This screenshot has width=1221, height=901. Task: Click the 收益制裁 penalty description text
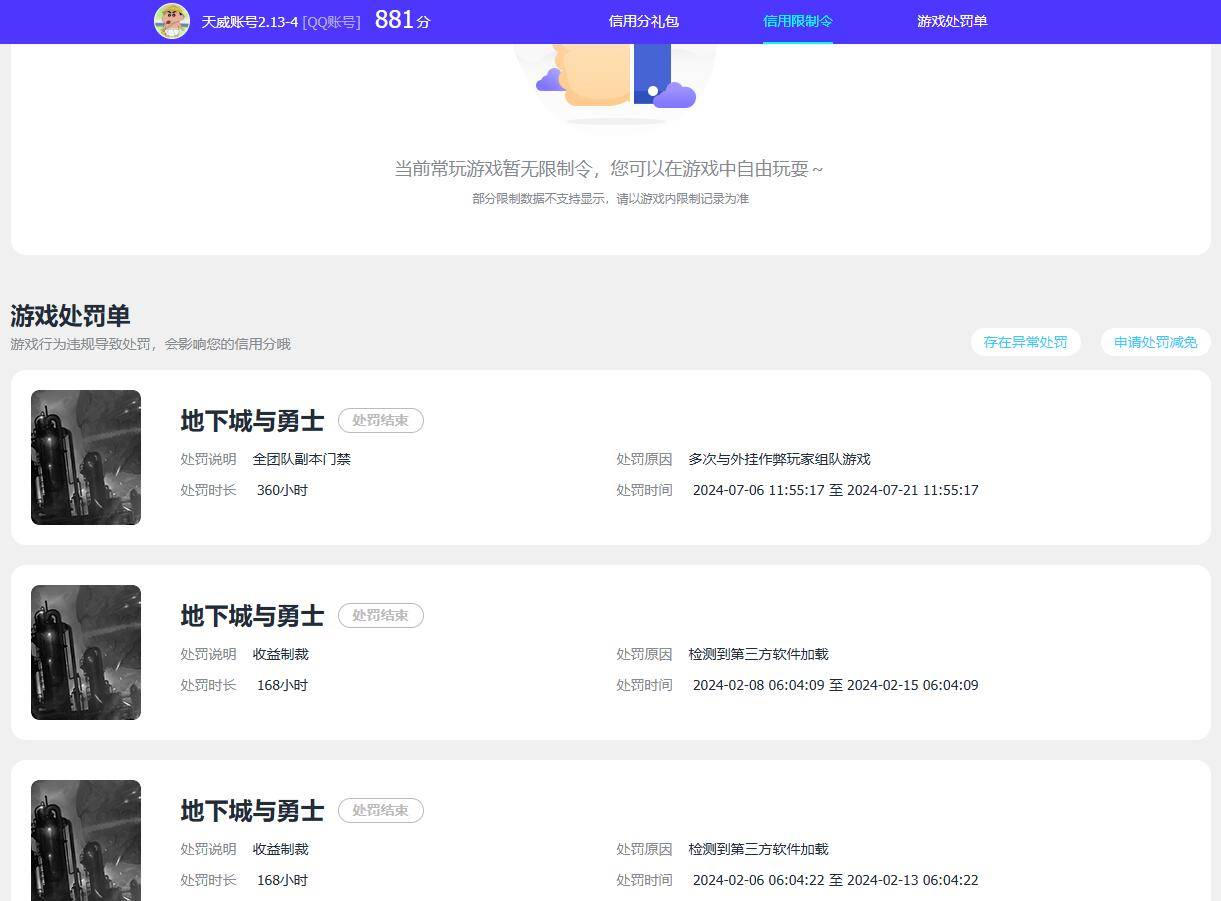(282, 654)
